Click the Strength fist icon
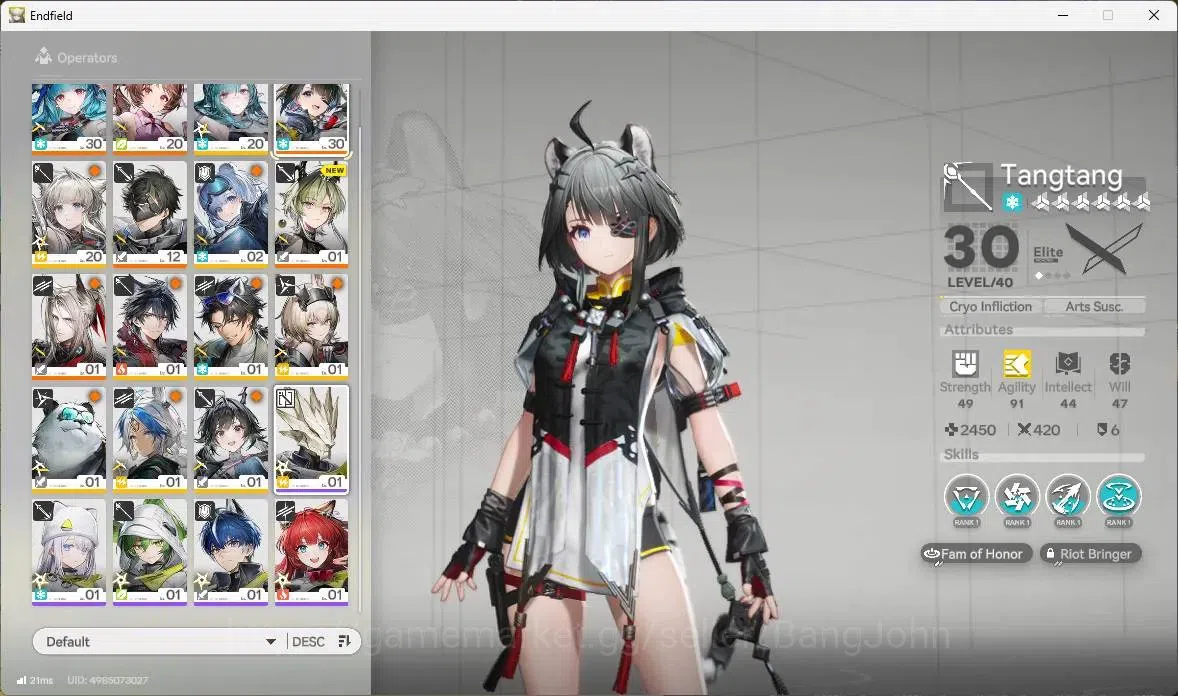Viewport: 1178px width, 696px height. click(965, 364)
